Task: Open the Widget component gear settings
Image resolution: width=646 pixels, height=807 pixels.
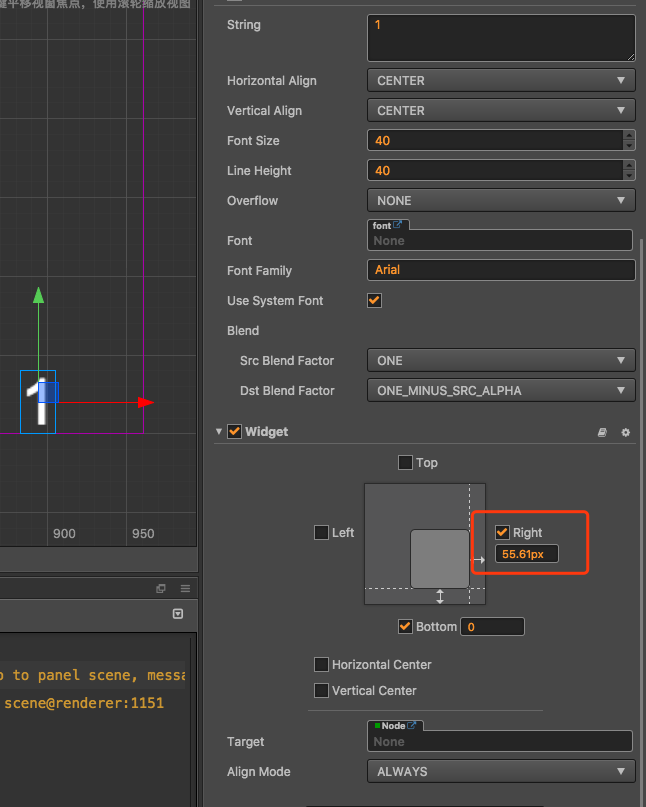Action: pyautogui.click(x=625, y=432)
